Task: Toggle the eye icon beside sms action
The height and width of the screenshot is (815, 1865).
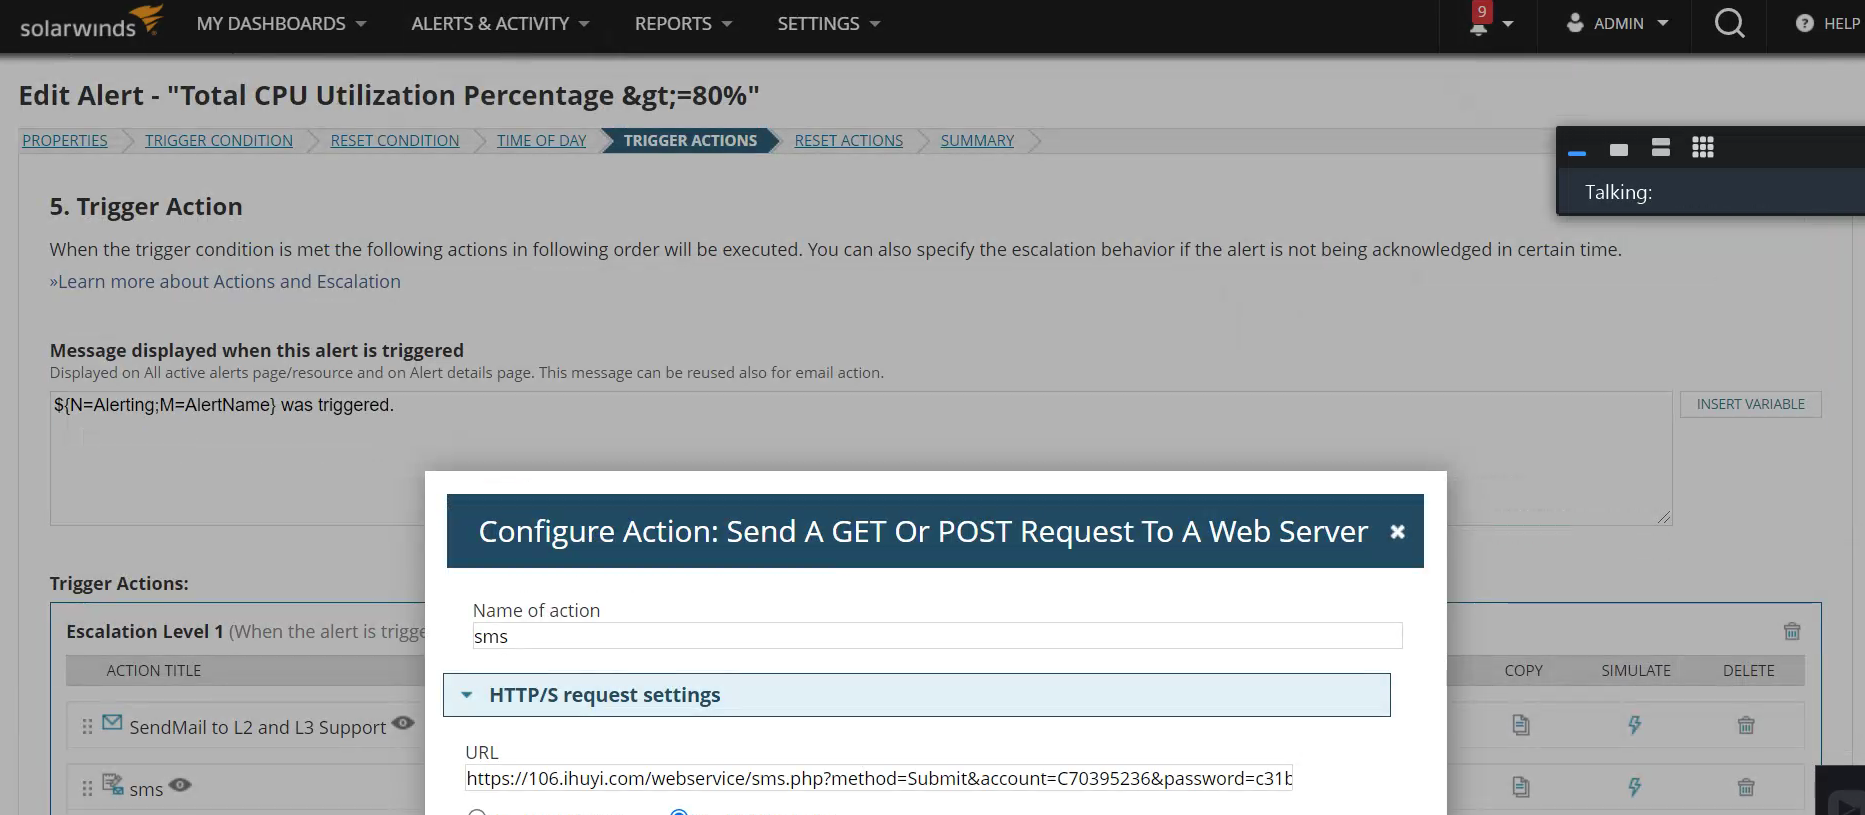Action: pyautogui.click(x=180, y=786)
